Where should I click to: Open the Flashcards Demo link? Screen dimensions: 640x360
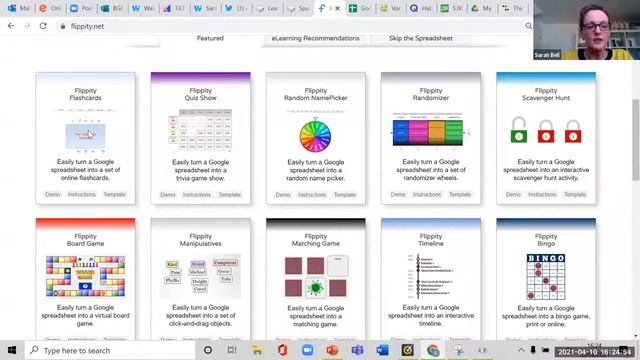[53, 194]
